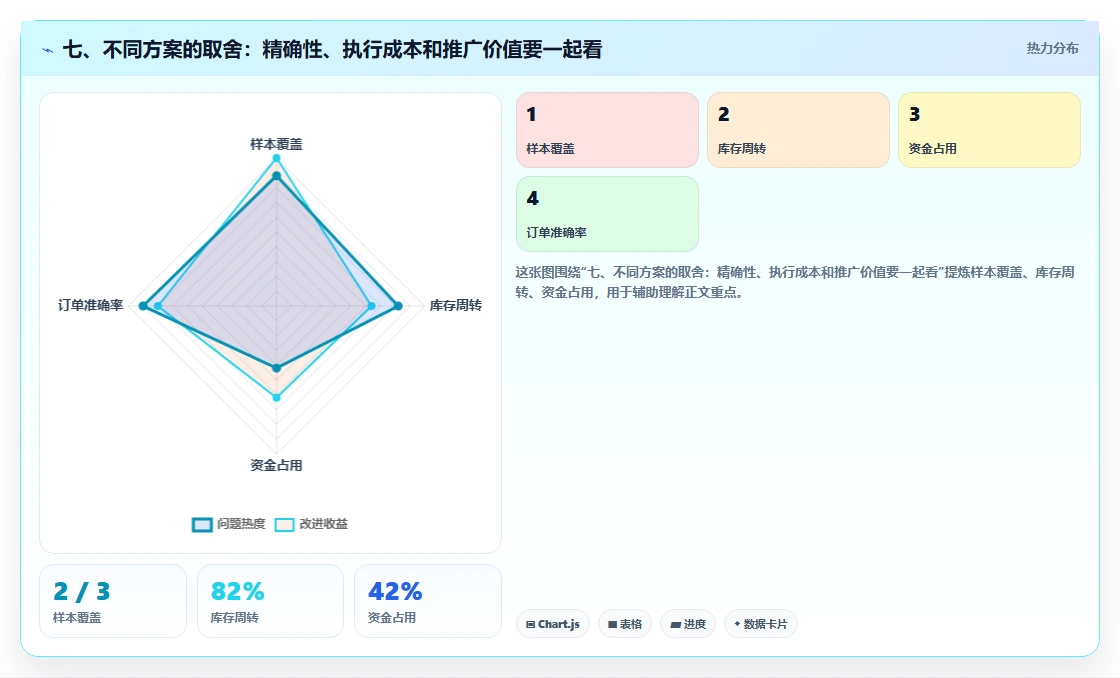Click the 进度 tag icon
The width and height of the screenshot is (1120, 678).
point(675,624)
